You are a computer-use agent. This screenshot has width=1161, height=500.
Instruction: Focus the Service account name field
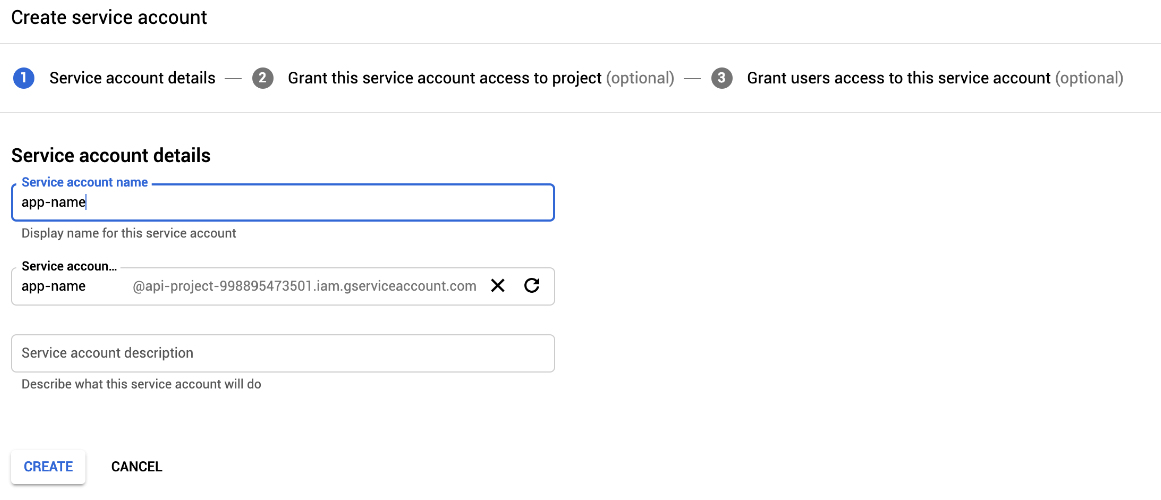(x=283, y=202)
